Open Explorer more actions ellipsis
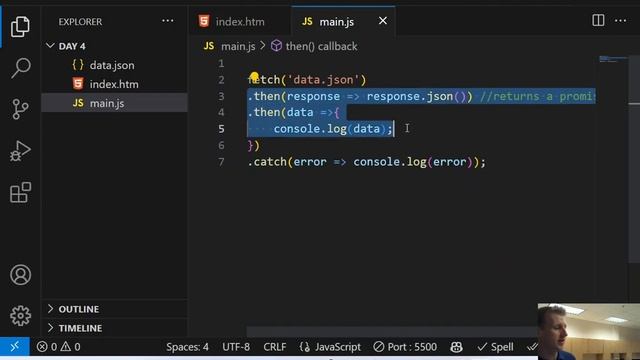The image size is (640, 360). (168, 21)
